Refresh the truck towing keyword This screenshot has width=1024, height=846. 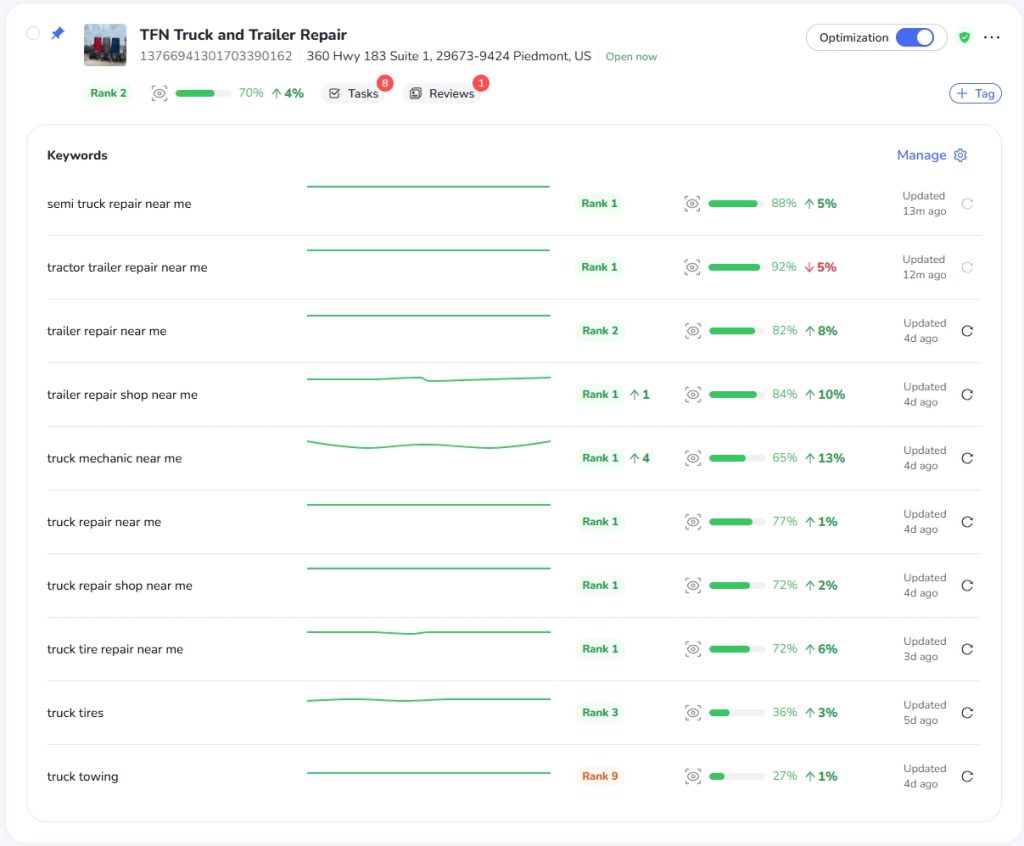tap(967, 776)
